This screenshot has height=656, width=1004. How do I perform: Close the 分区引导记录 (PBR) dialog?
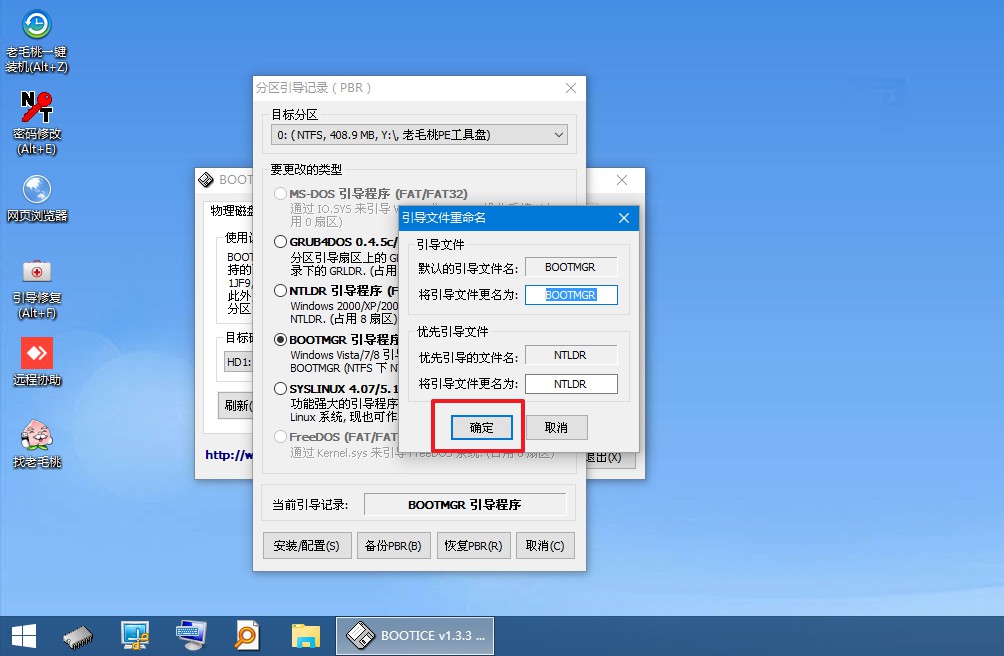[x=571, y=88]
